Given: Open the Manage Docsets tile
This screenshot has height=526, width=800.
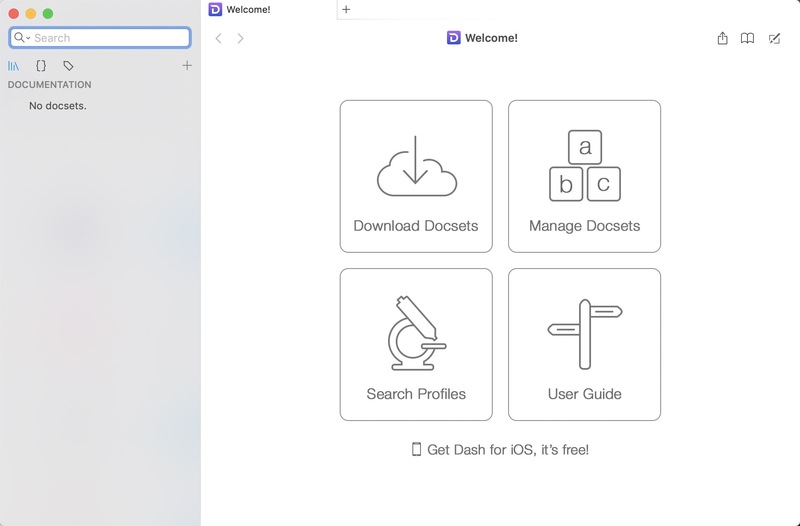Looking at the screenshot, I should (x=584, y=176).
